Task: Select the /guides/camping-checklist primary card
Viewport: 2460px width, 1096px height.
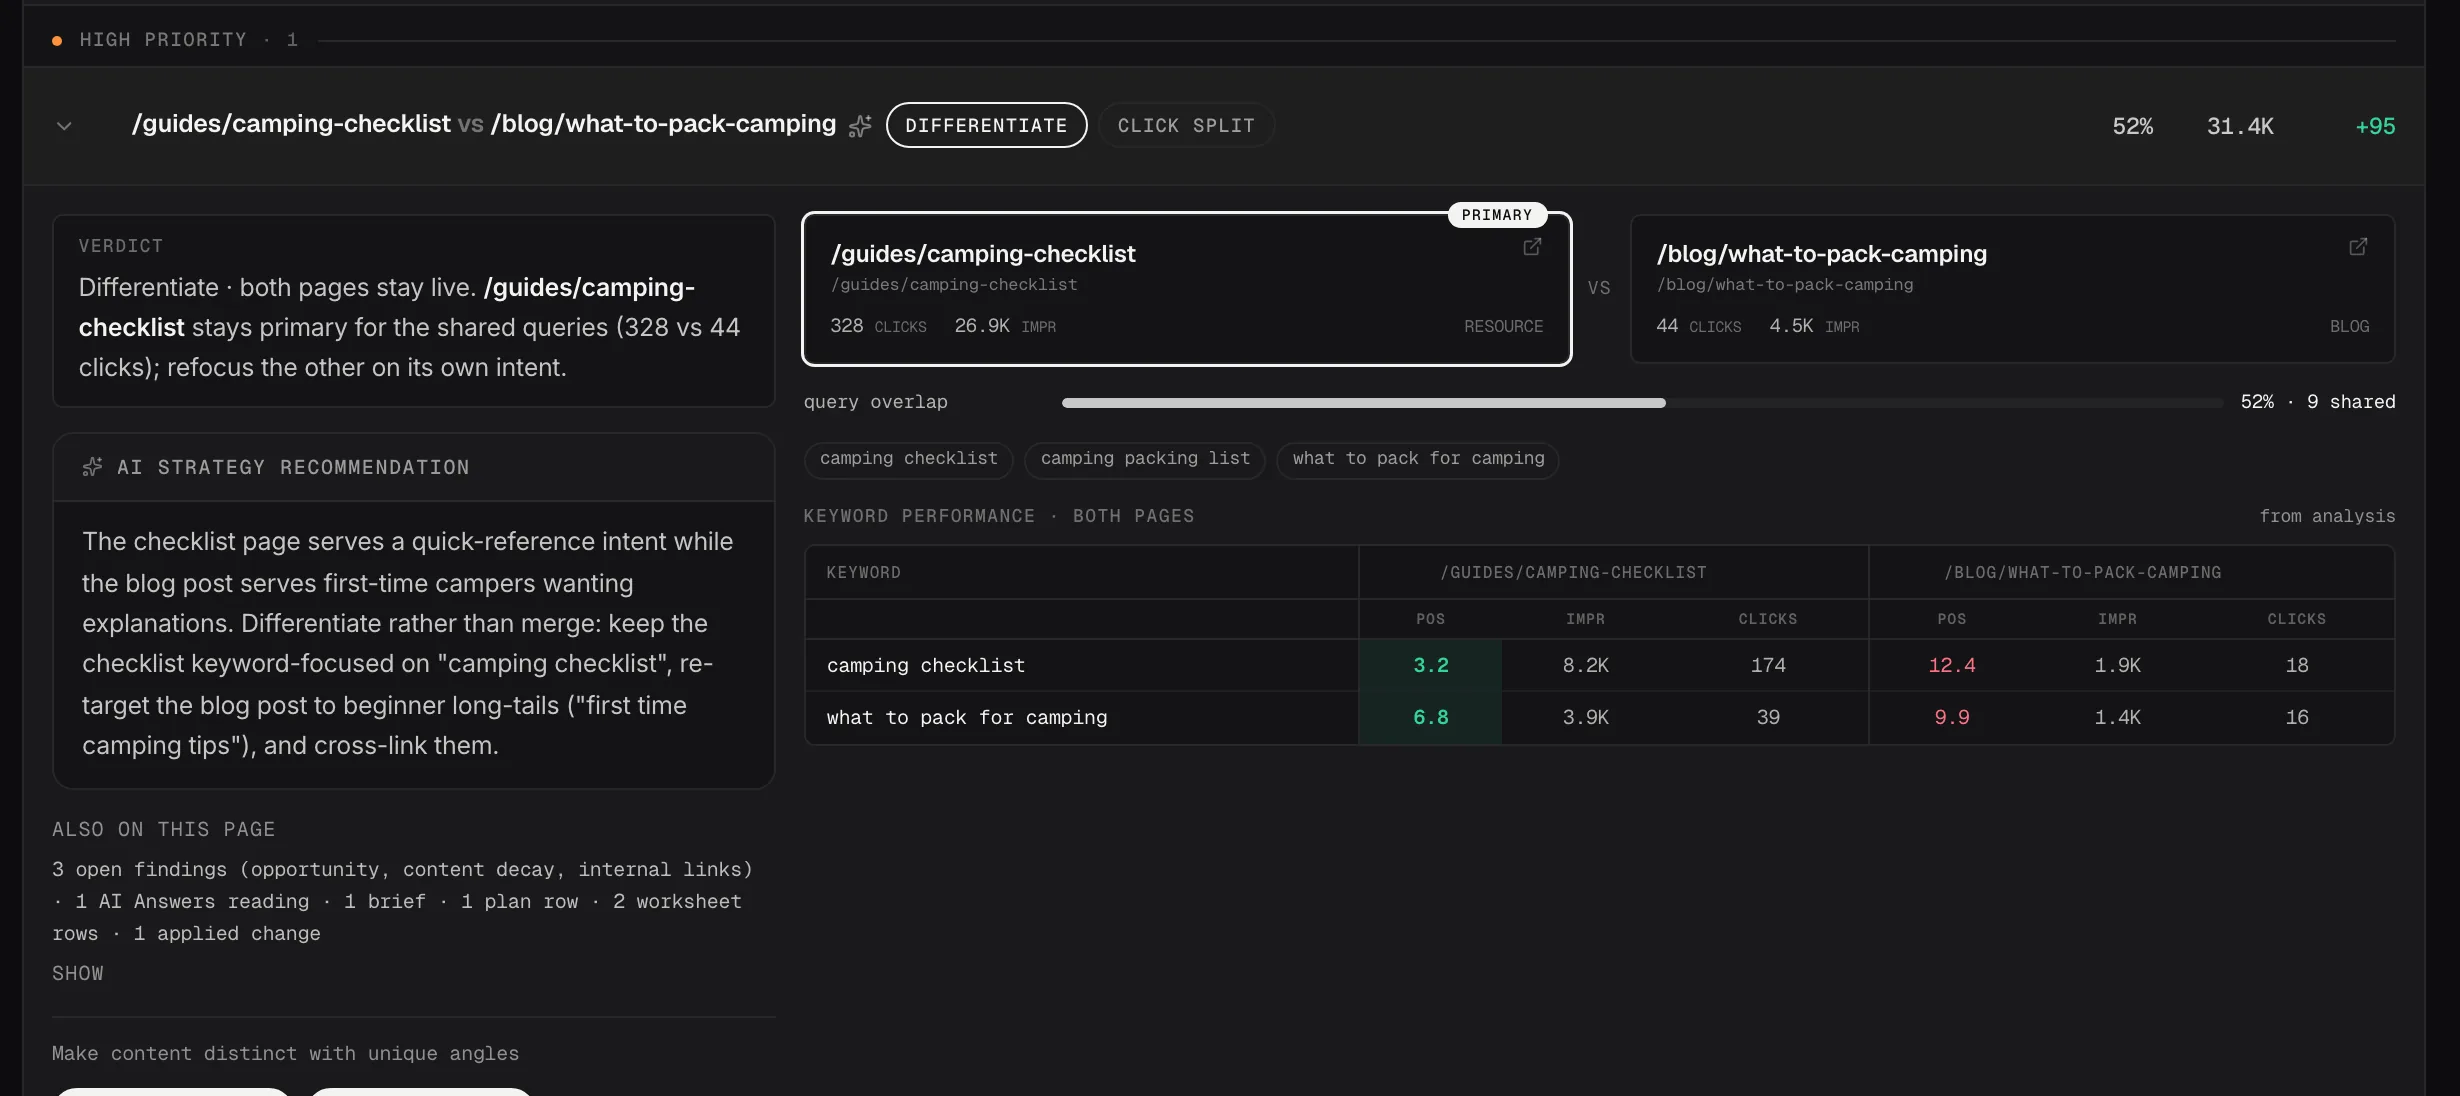Action: [x=1186, y=289]
